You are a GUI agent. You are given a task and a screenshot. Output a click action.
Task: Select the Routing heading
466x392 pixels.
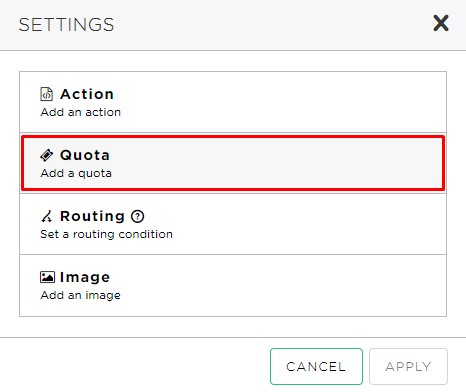pos(92,217)
